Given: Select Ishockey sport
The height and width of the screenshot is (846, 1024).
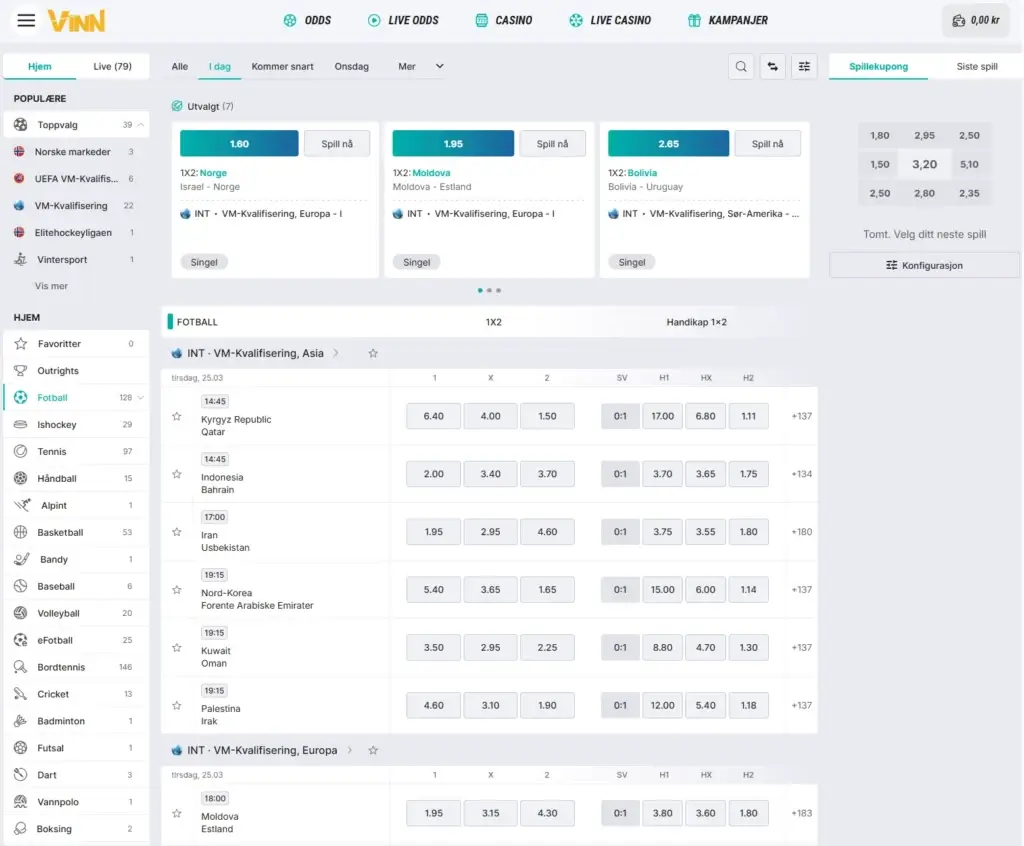Looking at the screenshot, I should coord(76,425).
